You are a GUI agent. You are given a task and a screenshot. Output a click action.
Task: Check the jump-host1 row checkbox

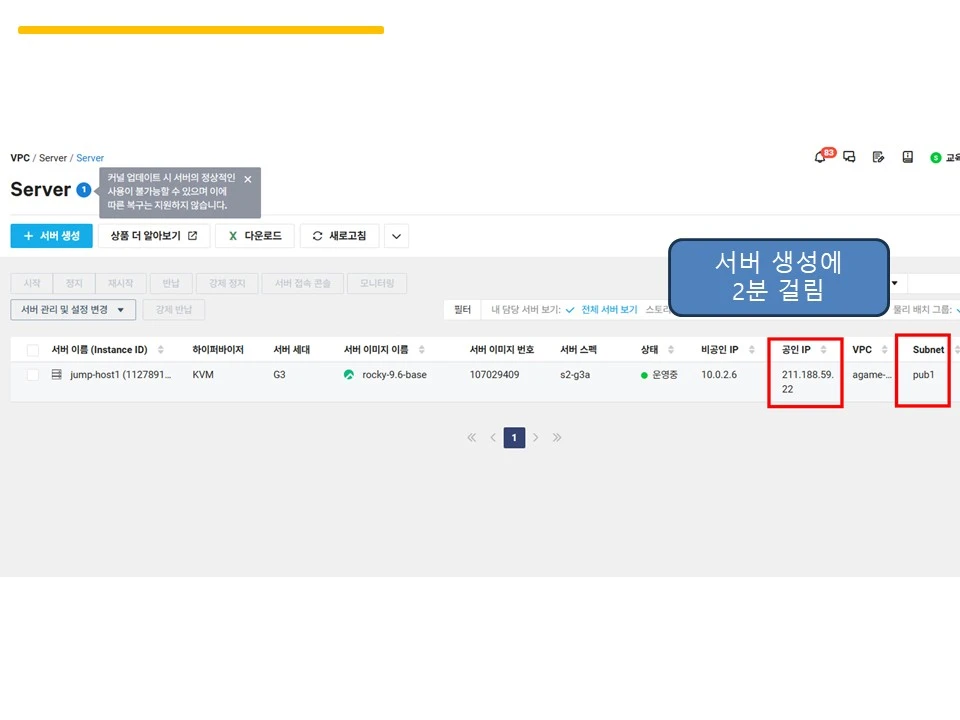tap(33, 375)
